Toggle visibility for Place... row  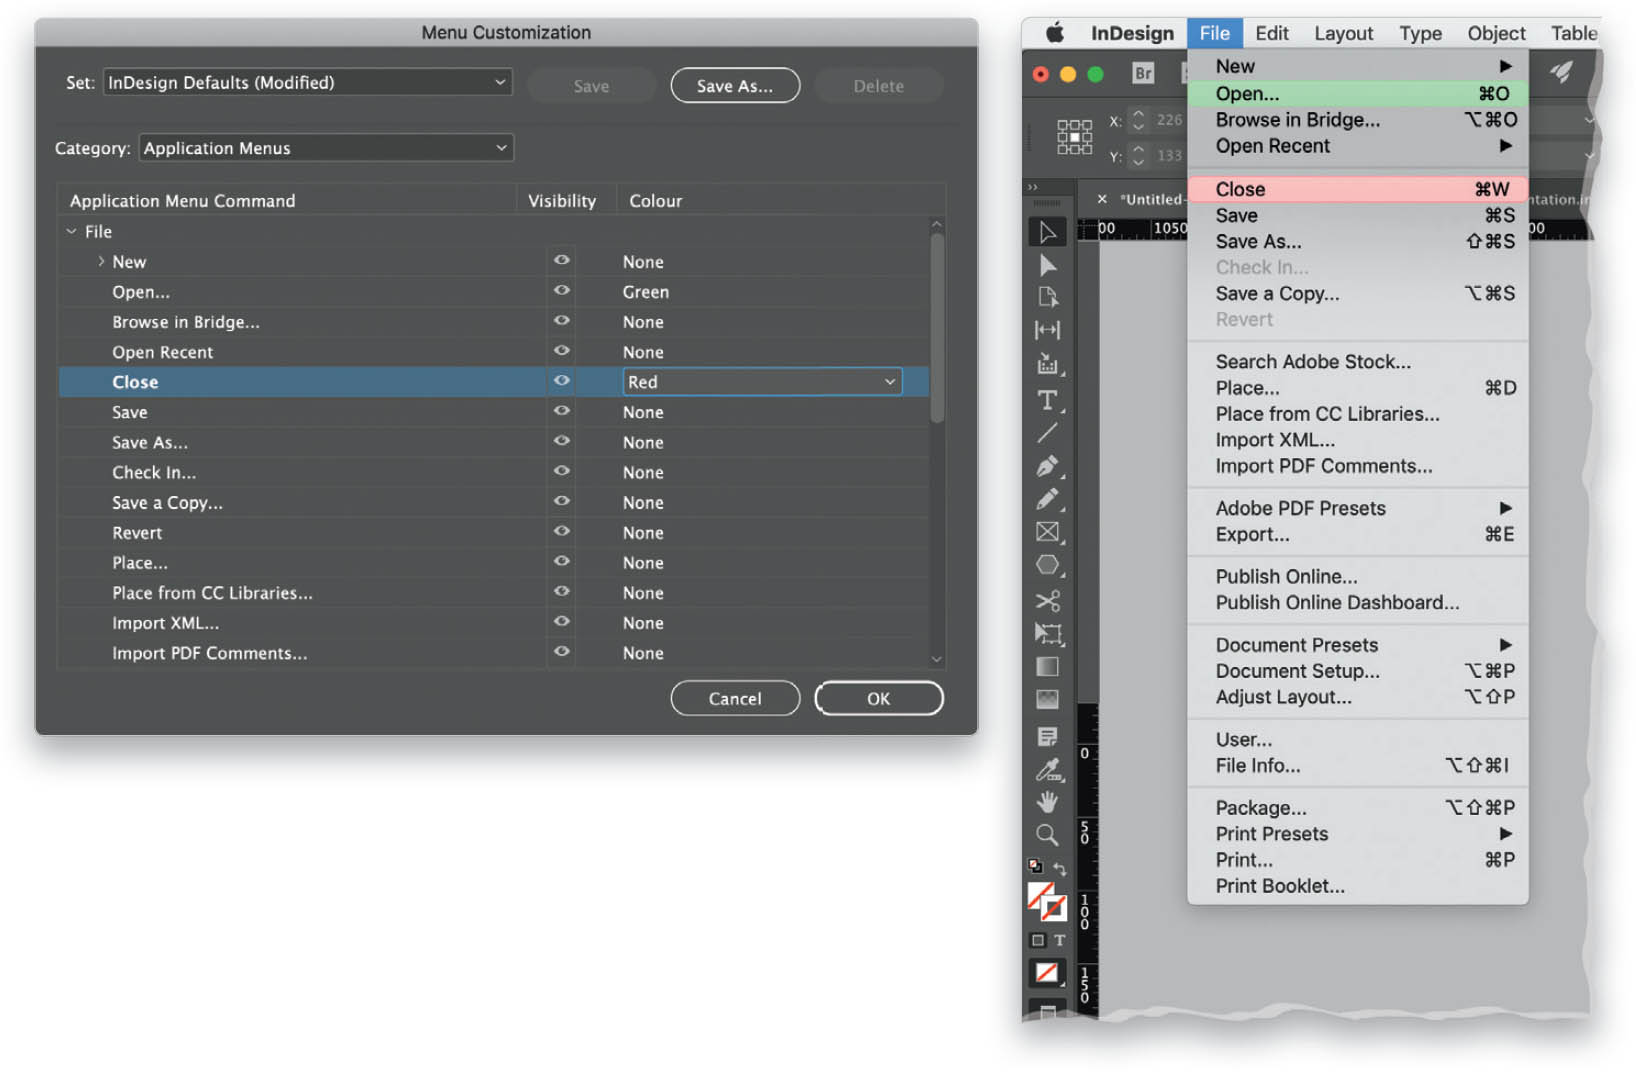(x=562, y=561)
